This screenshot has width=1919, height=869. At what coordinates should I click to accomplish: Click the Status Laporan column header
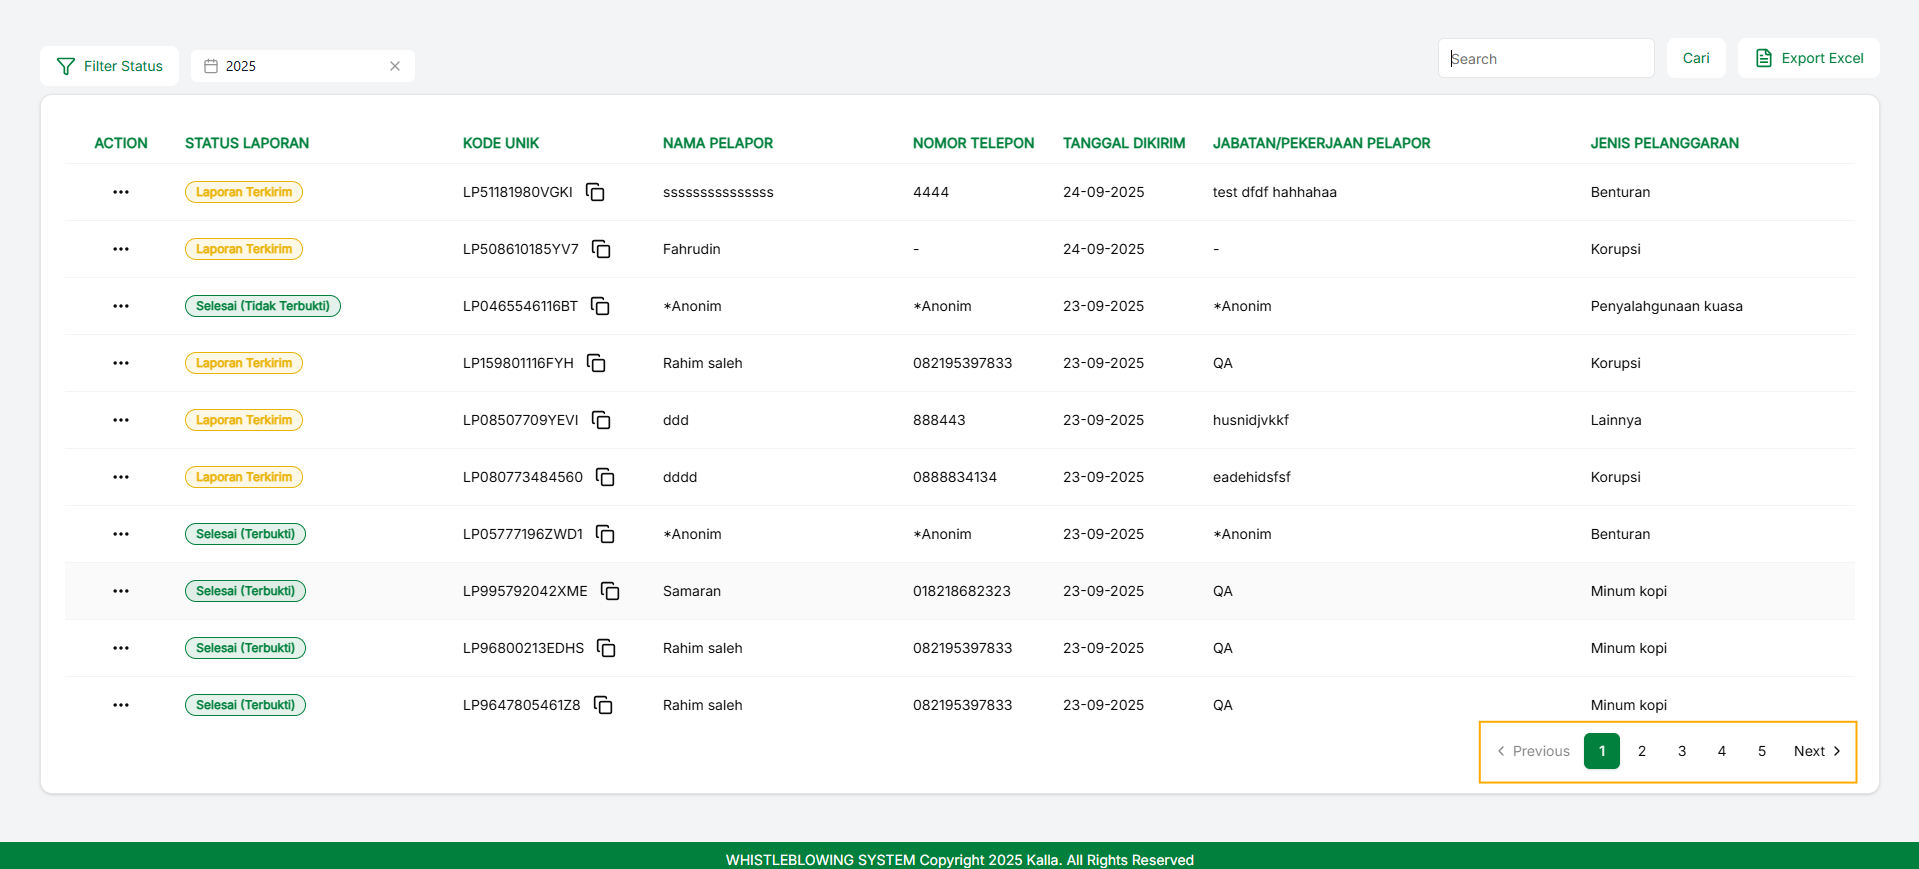click(x=247, y=143)
